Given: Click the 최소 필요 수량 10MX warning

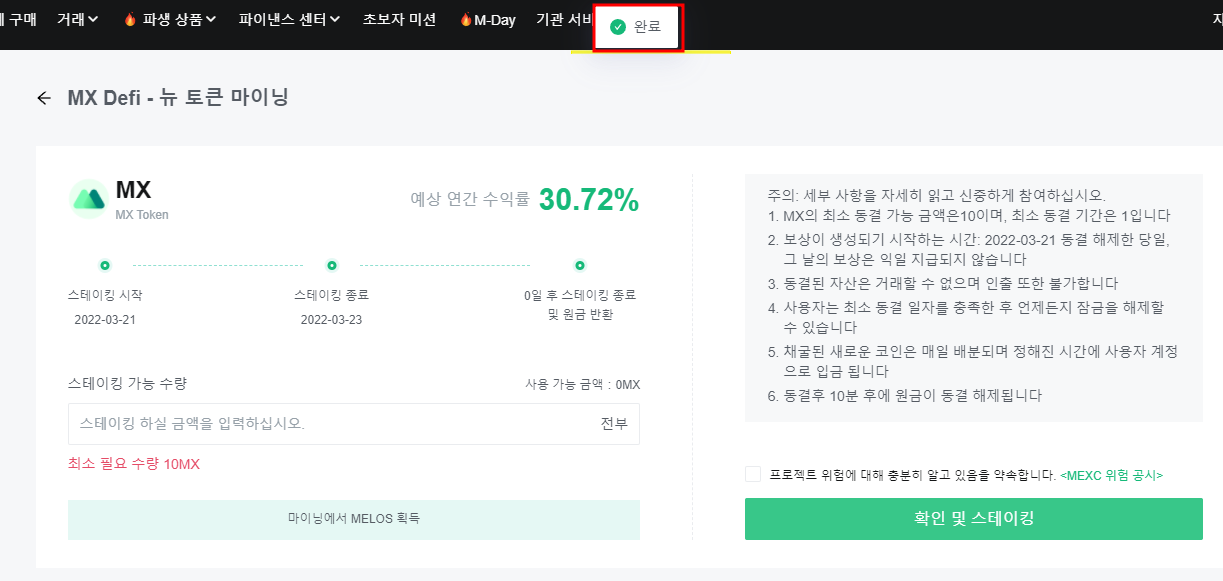Looking at the screenshot, I should click(x=133, y=464).
